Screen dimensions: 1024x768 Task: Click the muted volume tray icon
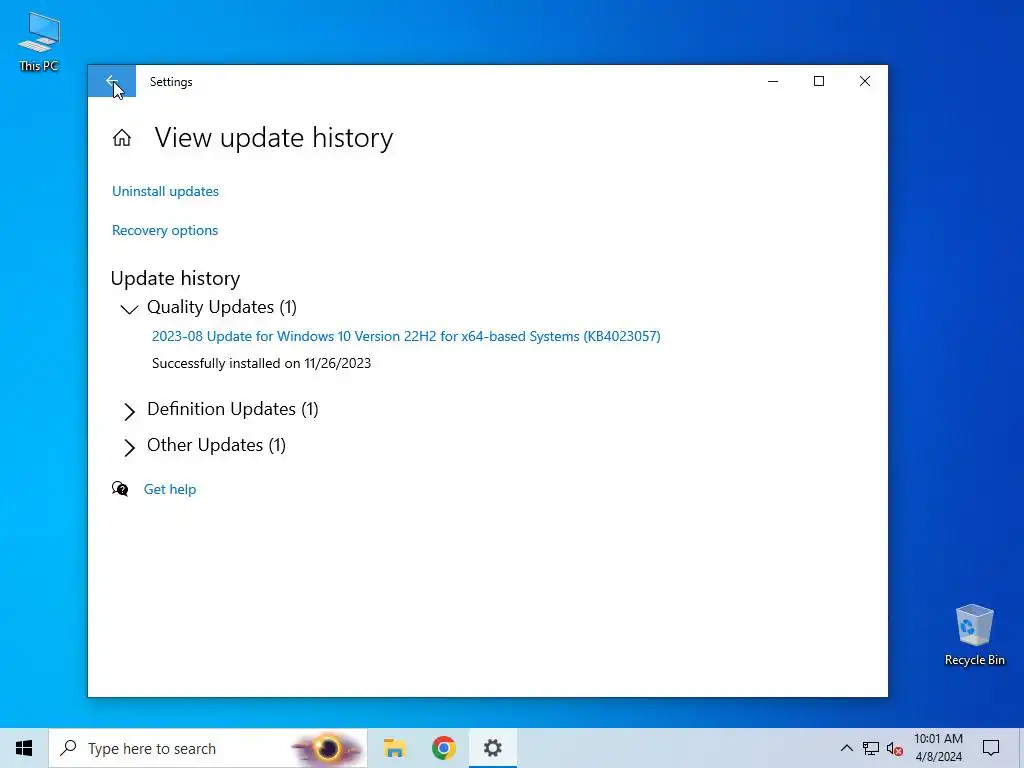tap(895, 748)
